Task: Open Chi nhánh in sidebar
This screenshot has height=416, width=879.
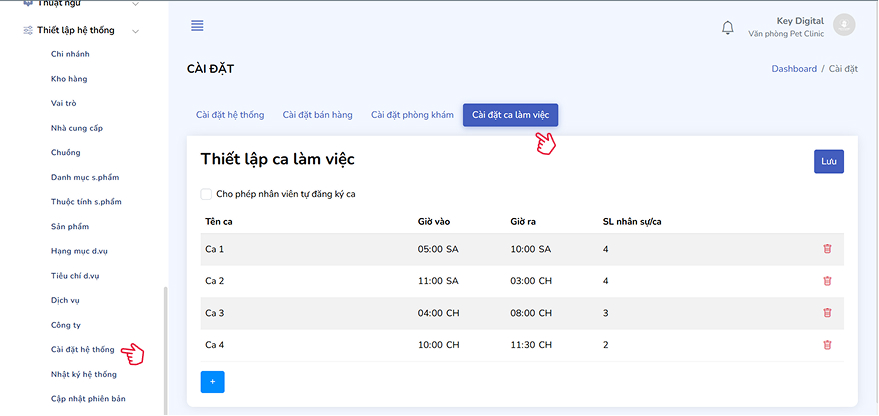Action: [x=70, y=54]
